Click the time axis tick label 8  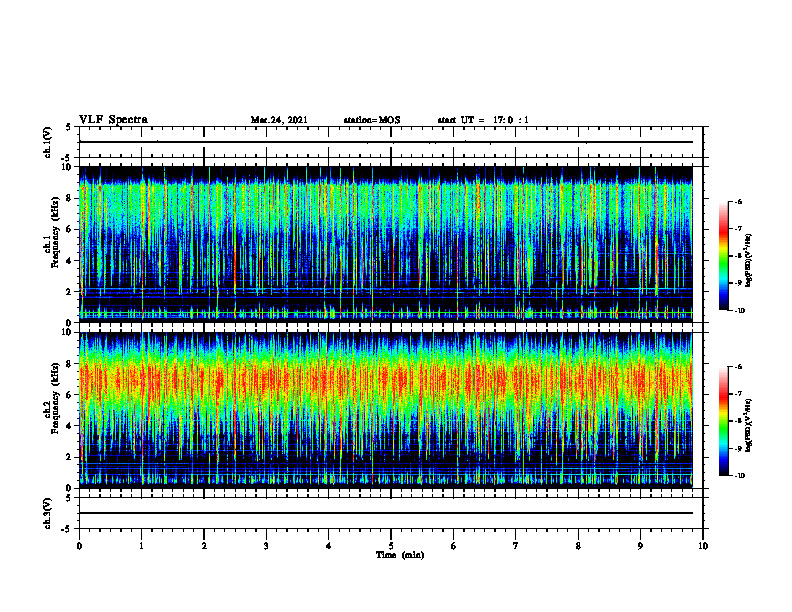pos(578,546)
